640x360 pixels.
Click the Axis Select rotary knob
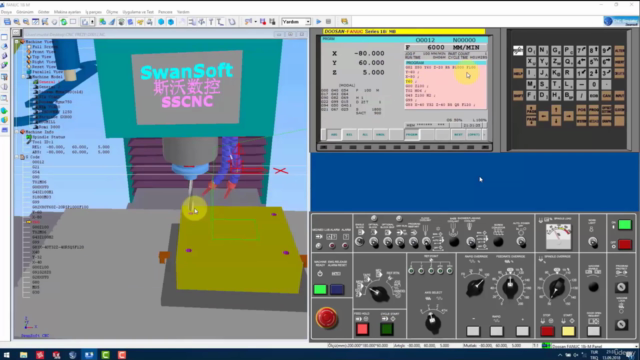tap(432, 322)
